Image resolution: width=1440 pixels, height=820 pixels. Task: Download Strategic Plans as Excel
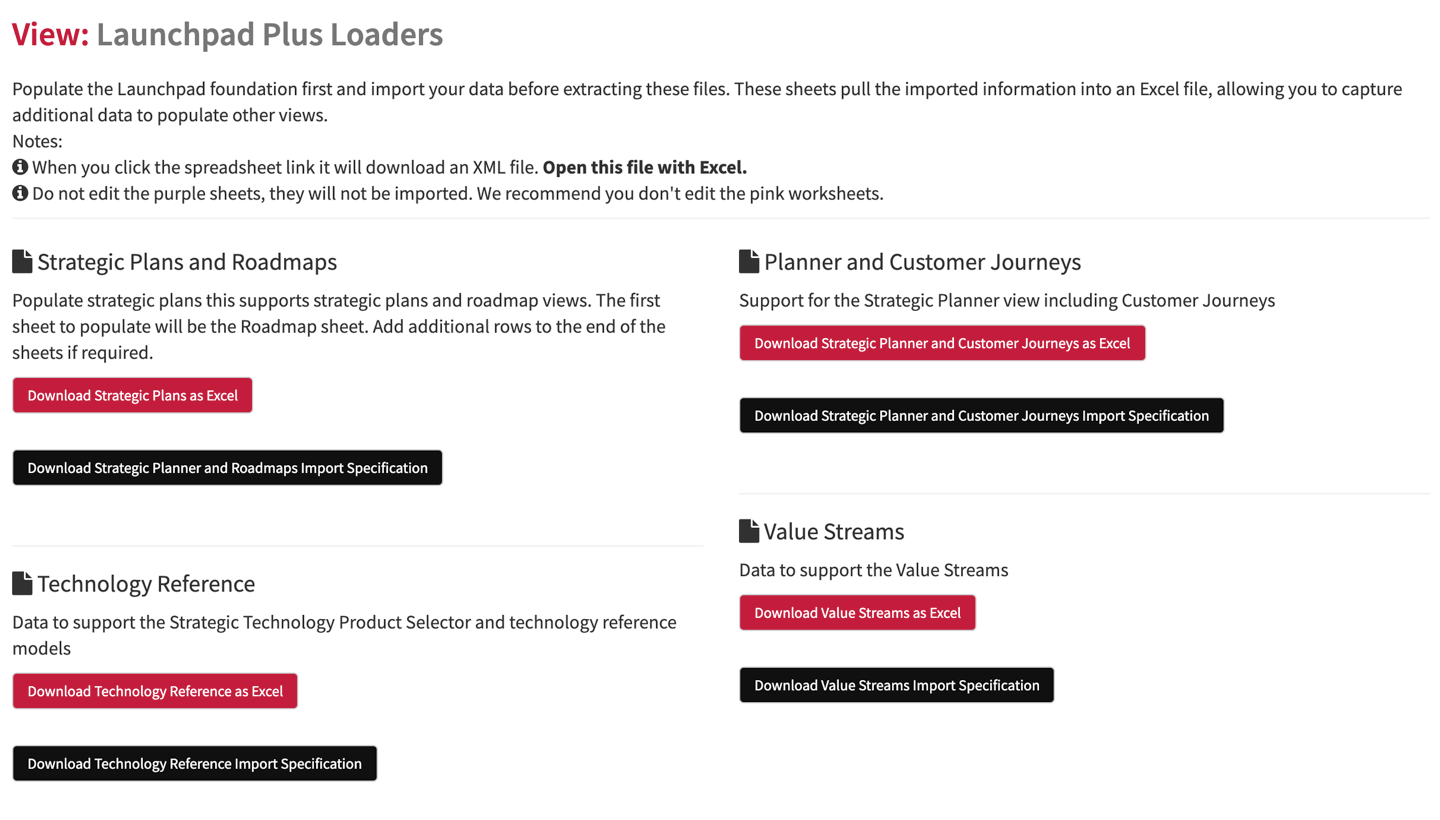(x=132, y=395)
